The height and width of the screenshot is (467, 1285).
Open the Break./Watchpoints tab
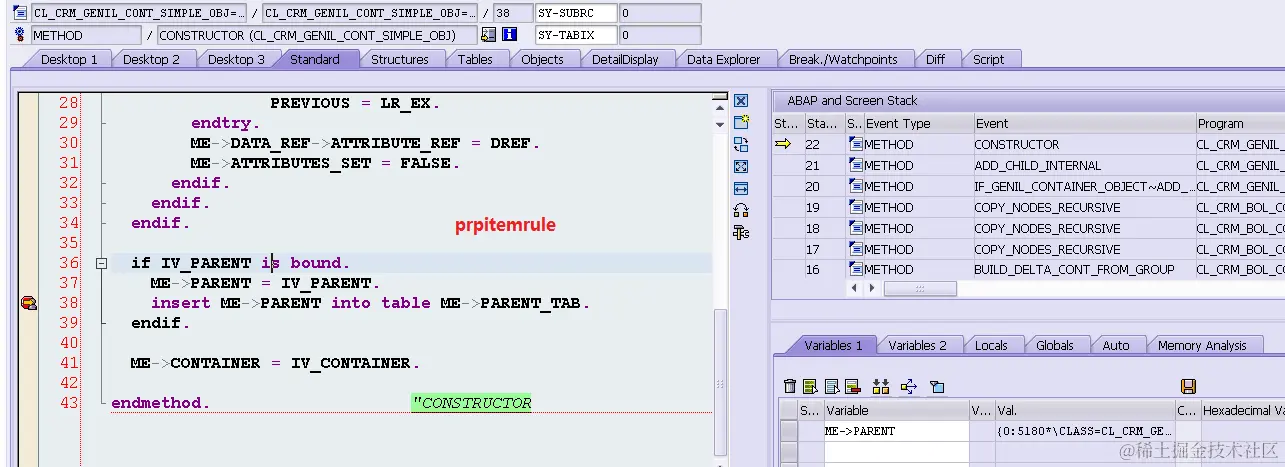coord(843,59)
